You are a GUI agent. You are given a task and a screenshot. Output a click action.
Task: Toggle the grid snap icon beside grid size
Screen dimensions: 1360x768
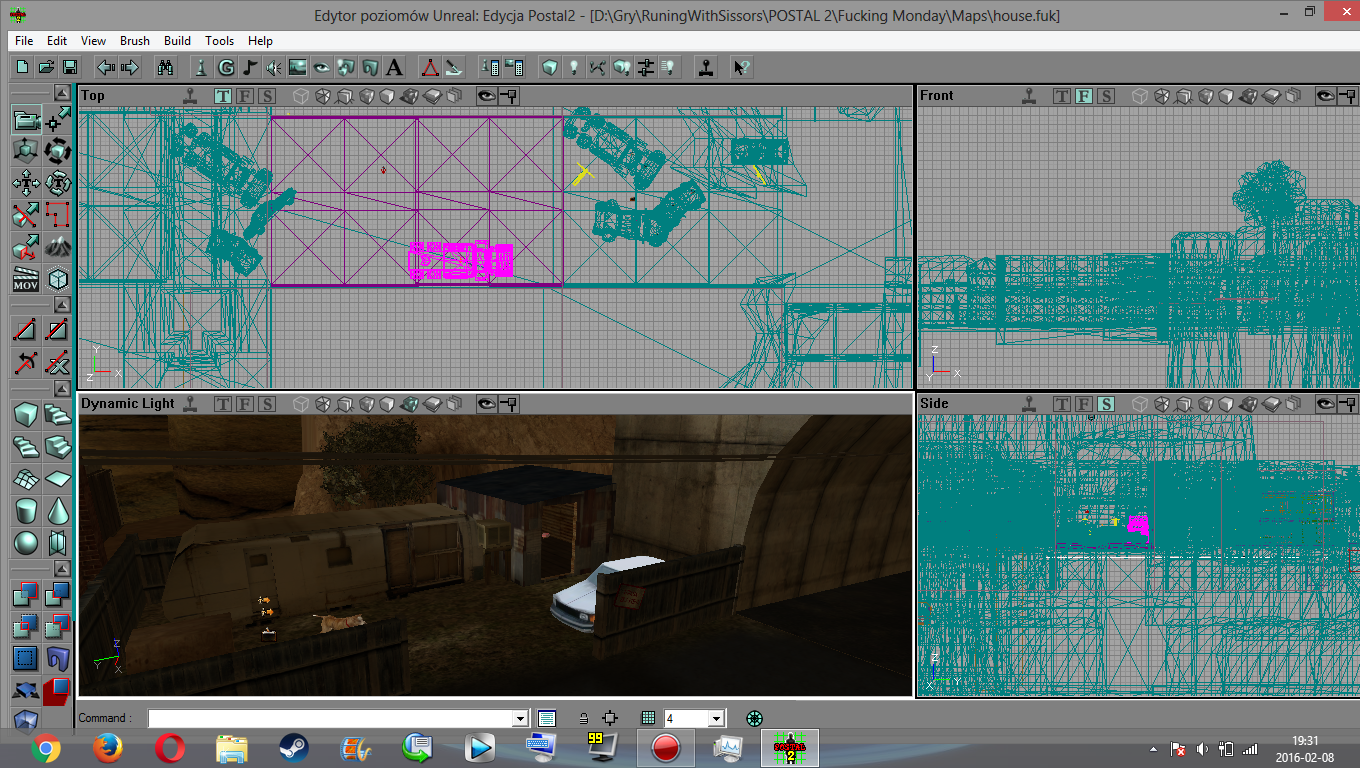pos(648,718)
